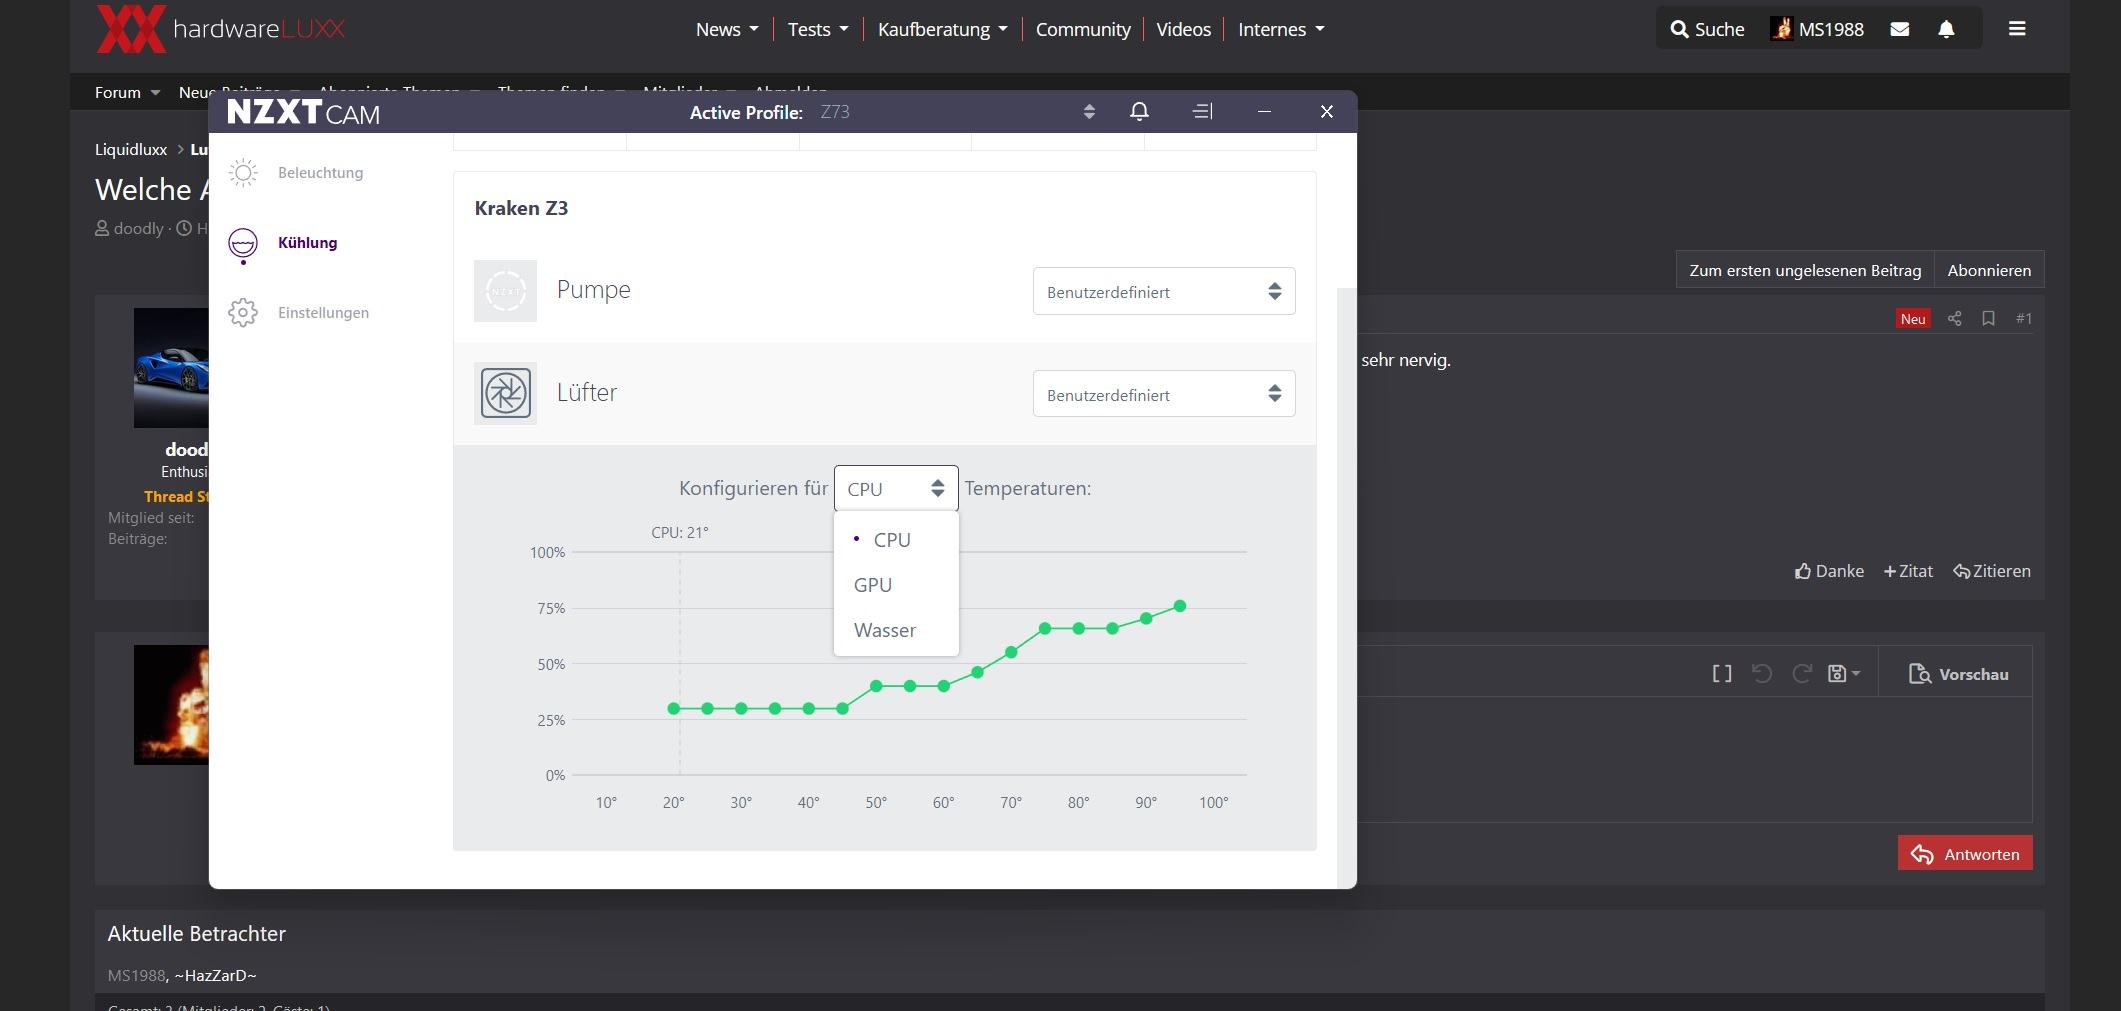Image resolution: width=2121 pixels, height=1011 pixels.
Task: Click into the reply editor text area
Action: click(x=1694, y=758)
